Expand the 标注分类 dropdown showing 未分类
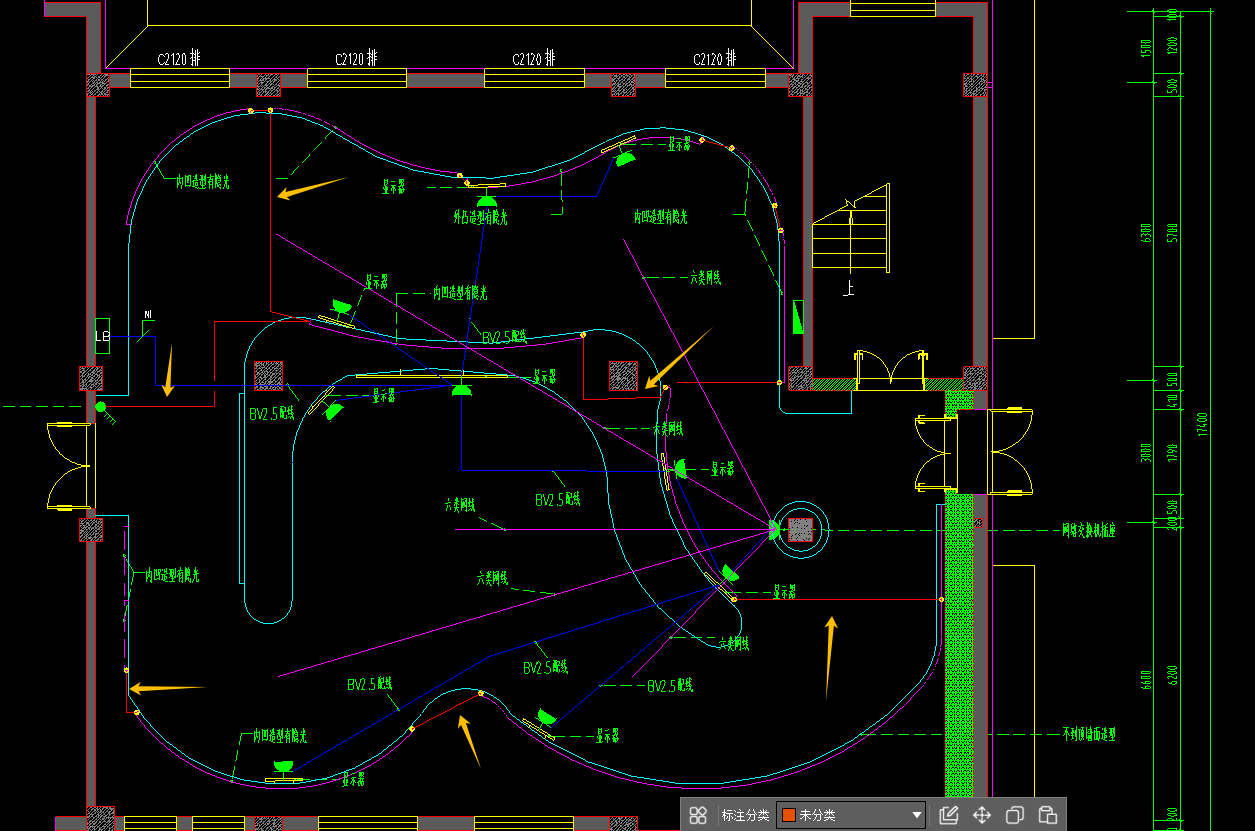Viewport: 1255px width, 831px height. coord(851,815)
